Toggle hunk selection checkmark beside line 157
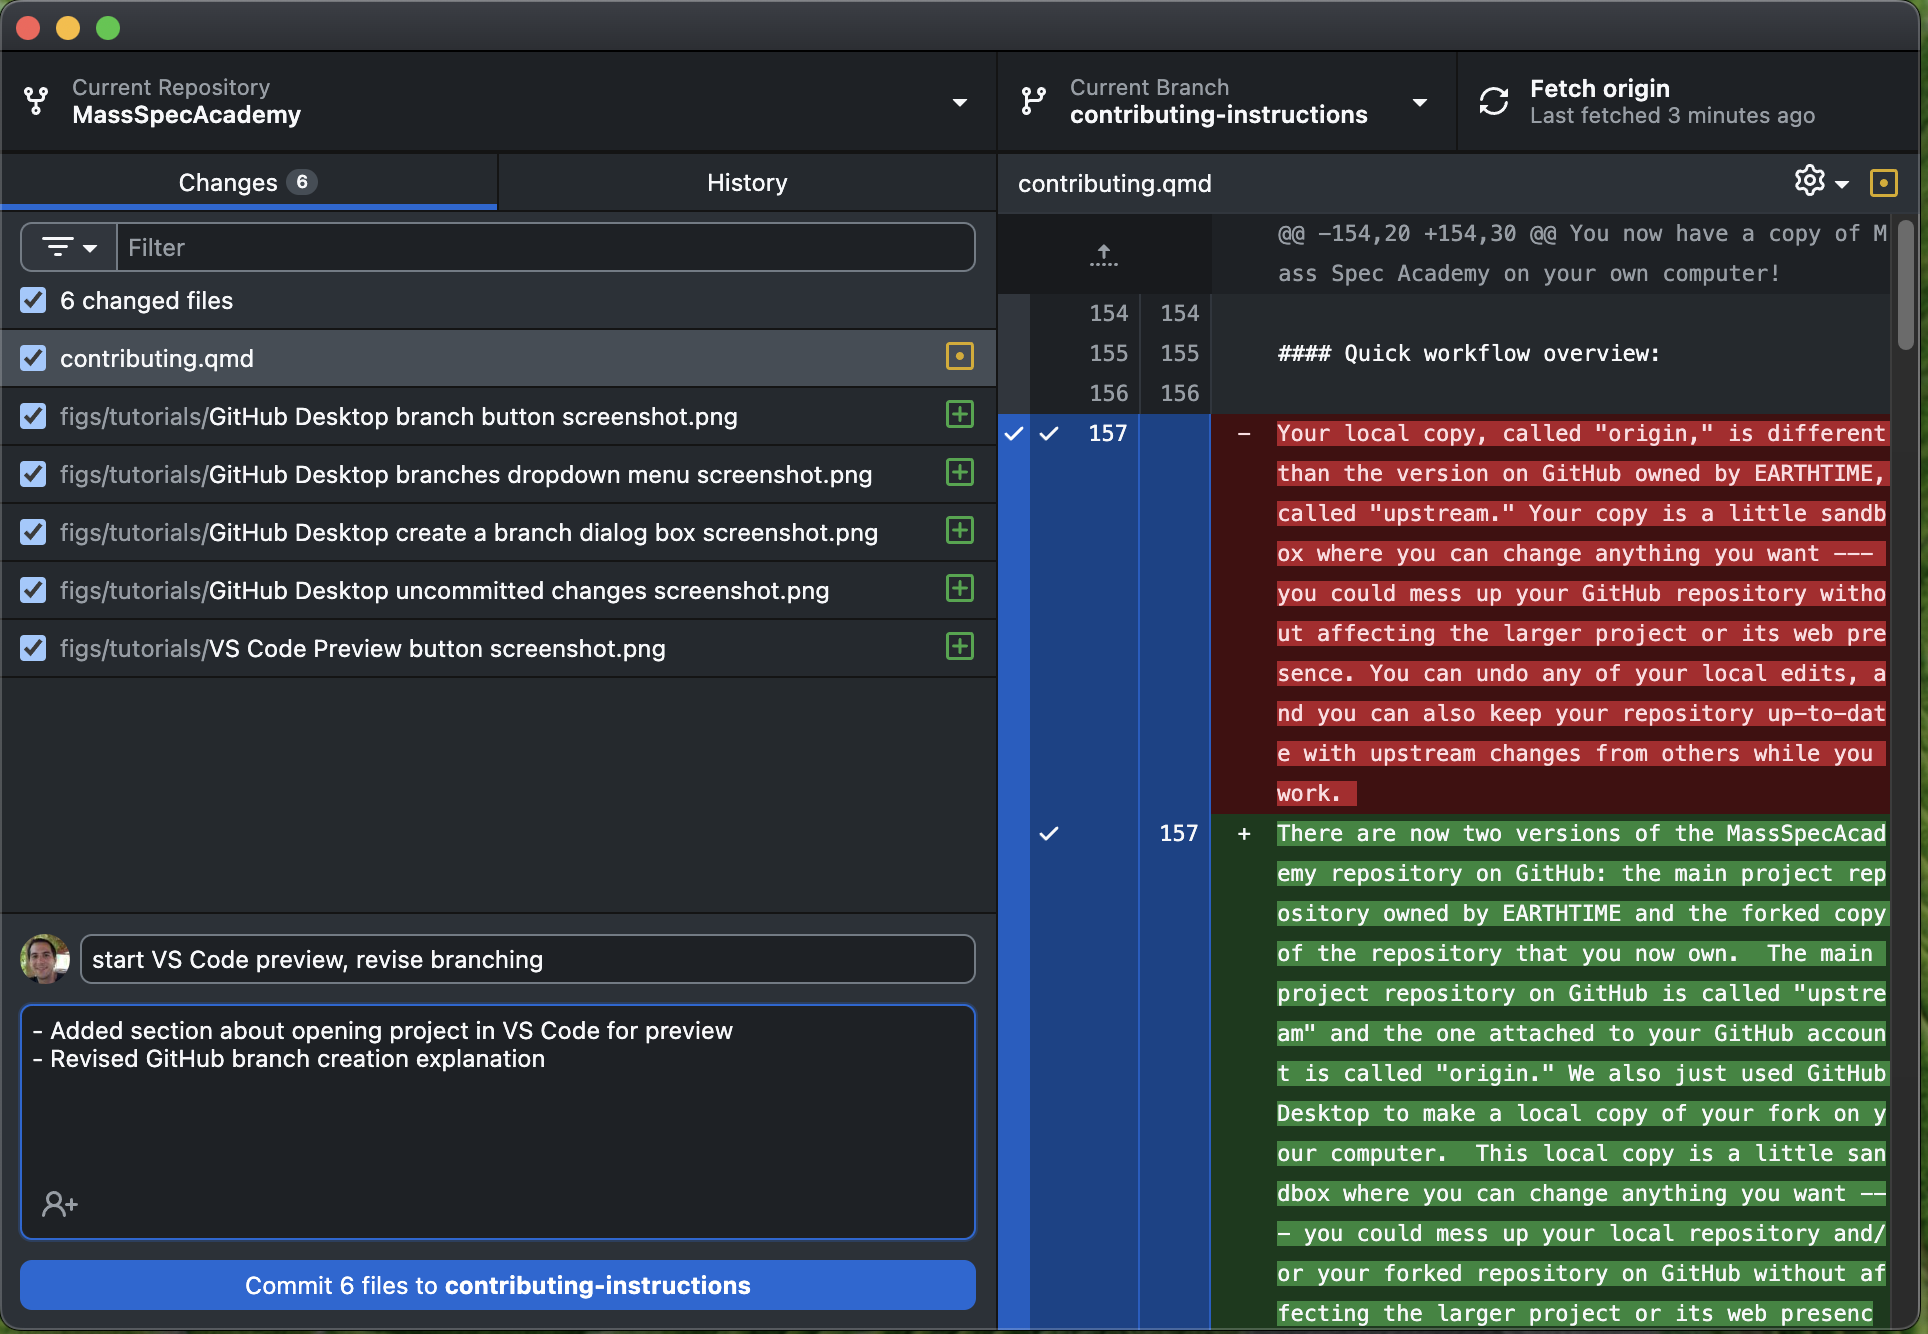The width and height of the screenshot is (1928, 1334). pos(1014,433)
